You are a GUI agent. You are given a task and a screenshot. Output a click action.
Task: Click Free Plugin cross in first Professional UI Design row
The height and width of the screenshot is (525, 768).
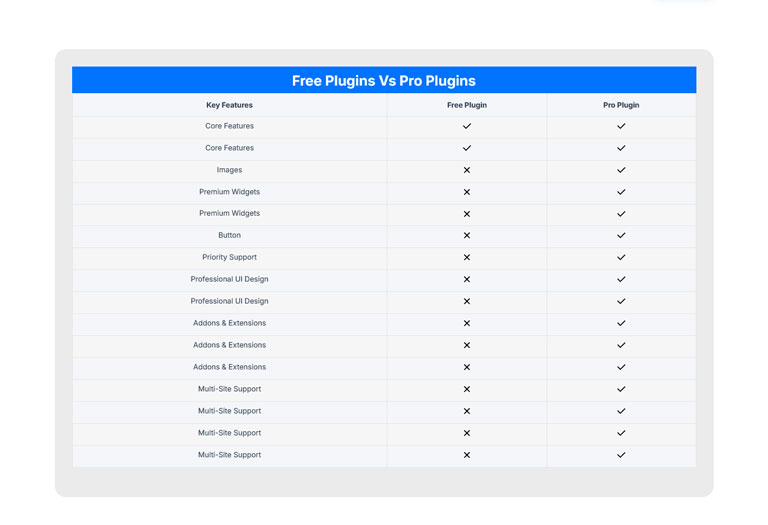tap(467, 279)
